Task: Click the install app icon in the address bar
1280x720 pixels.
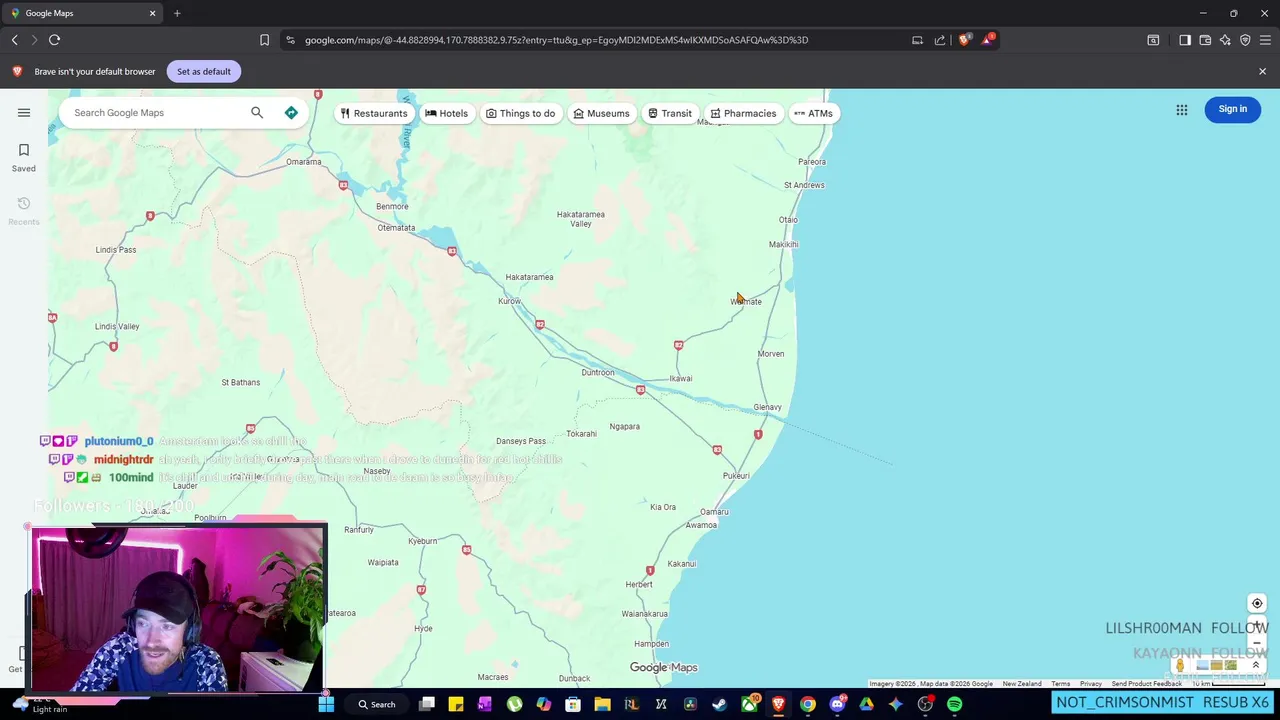Action: [x=917, y=40]
